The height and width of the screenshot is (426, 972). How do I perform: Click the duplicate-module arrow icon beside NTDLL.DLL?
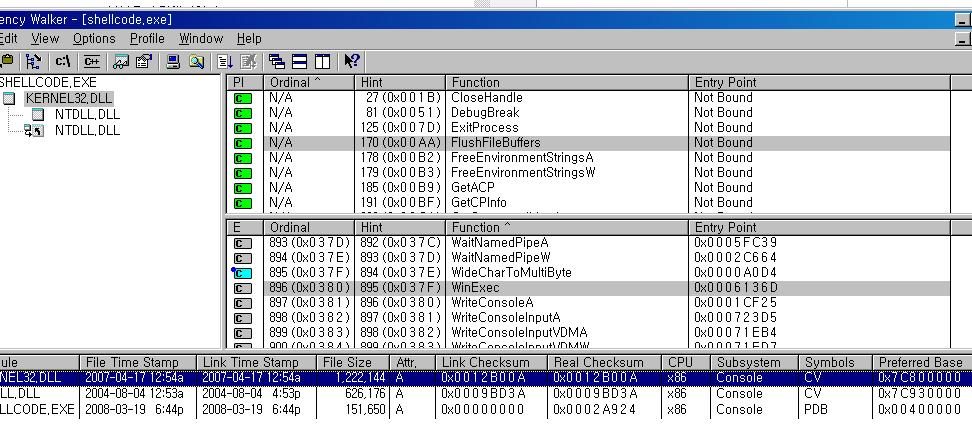pyautogui.click(x=33, y=131)
